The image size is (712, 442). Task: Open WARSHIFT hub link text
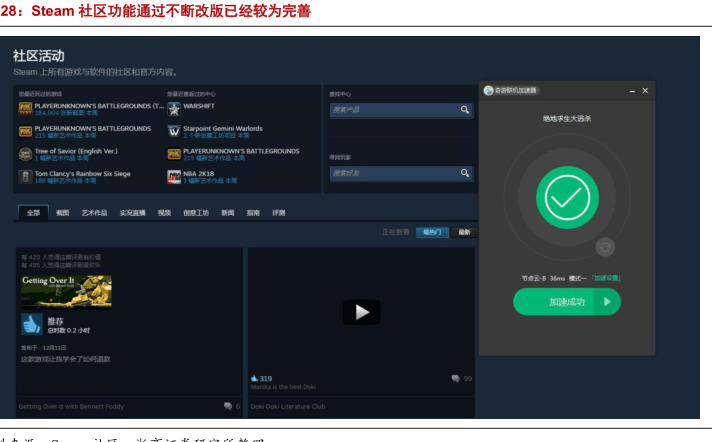coord(199,106)
